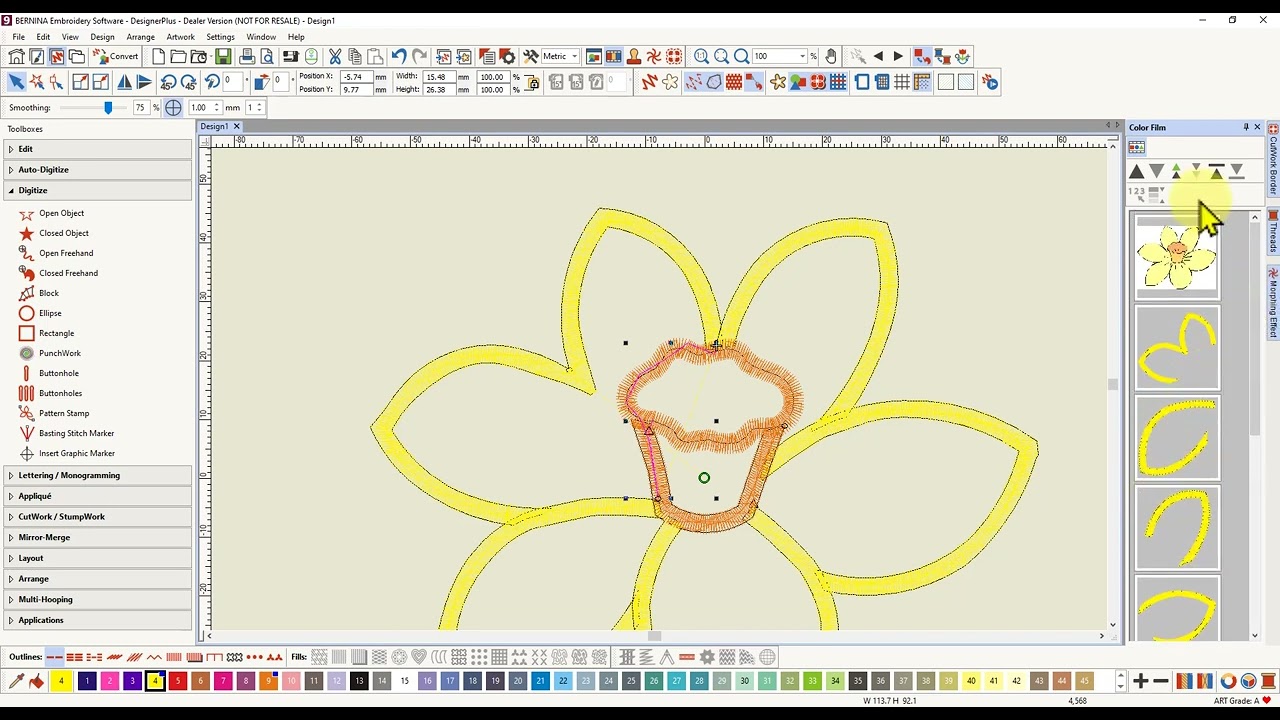Expand the Mirror-Merge toolbox
Screen dimensions: 1280x720
click(x=98, y=537)
